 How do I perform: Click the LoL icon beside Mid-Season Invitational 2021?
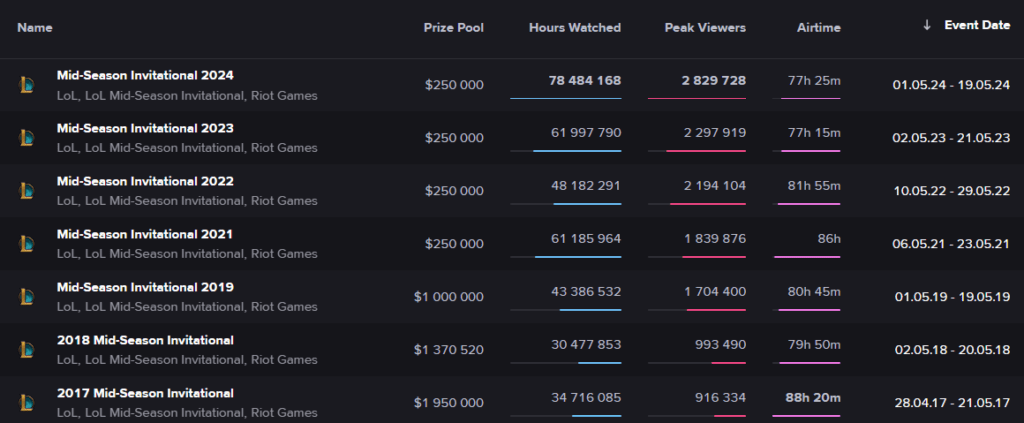(27, 244)
